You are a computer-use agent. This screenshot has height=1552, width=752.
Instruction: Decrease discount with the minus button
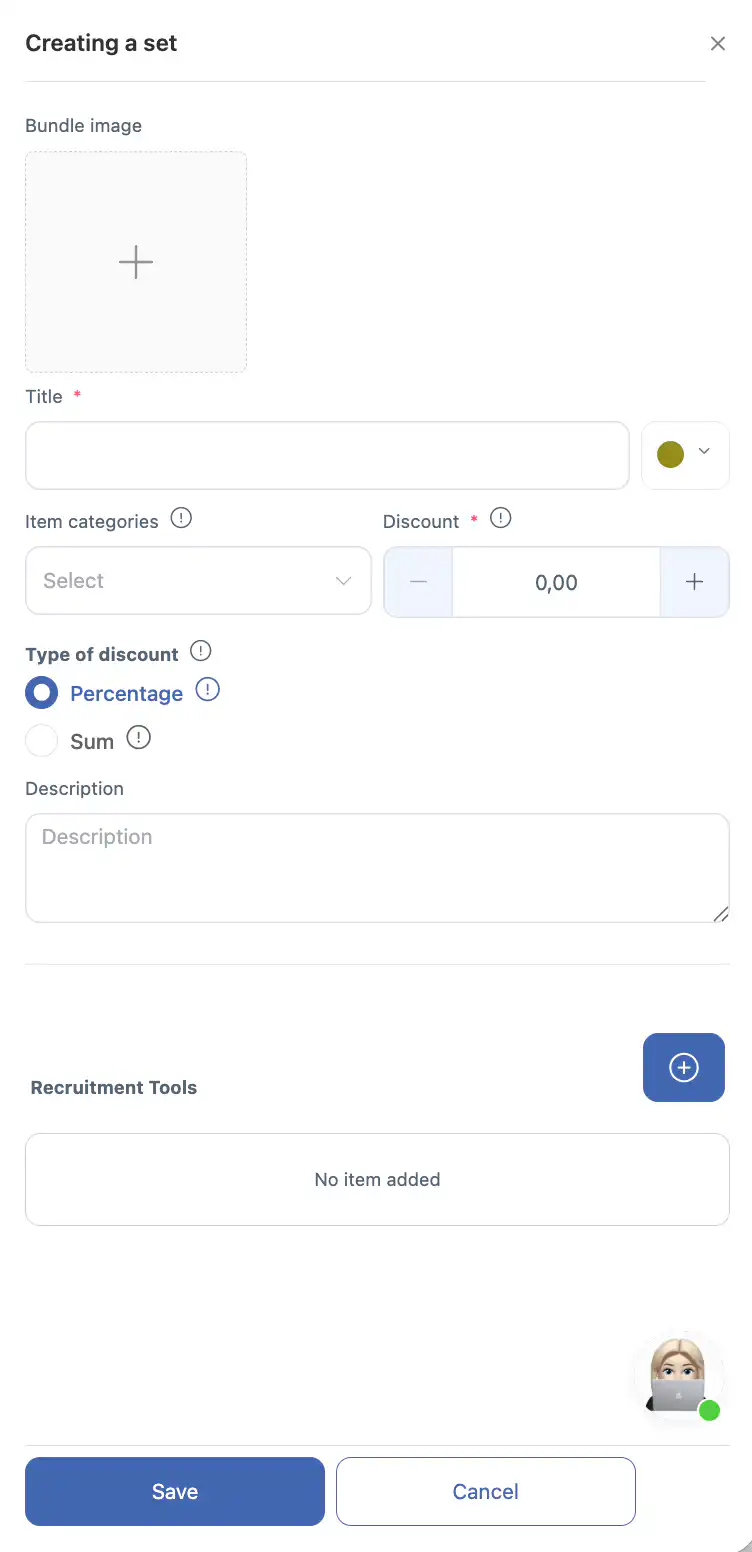(x=418, y=582)
